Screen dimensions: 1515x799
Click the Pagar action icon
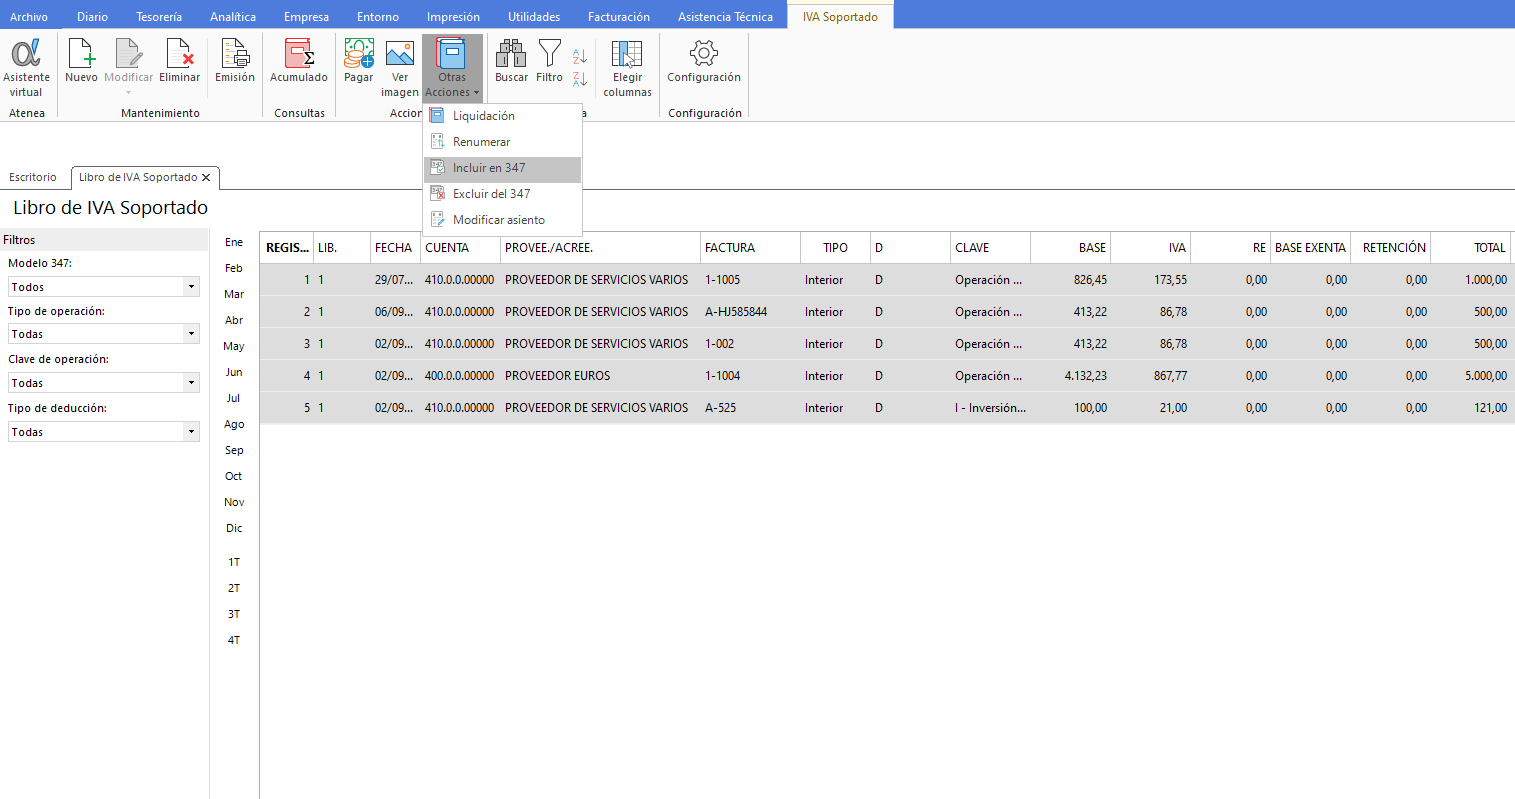358,62
